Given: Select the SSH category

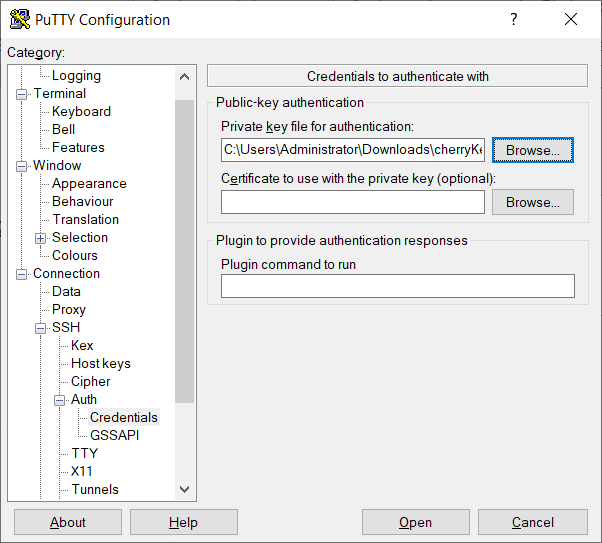Looking at the screenshot, I should [x=66, y=328].
